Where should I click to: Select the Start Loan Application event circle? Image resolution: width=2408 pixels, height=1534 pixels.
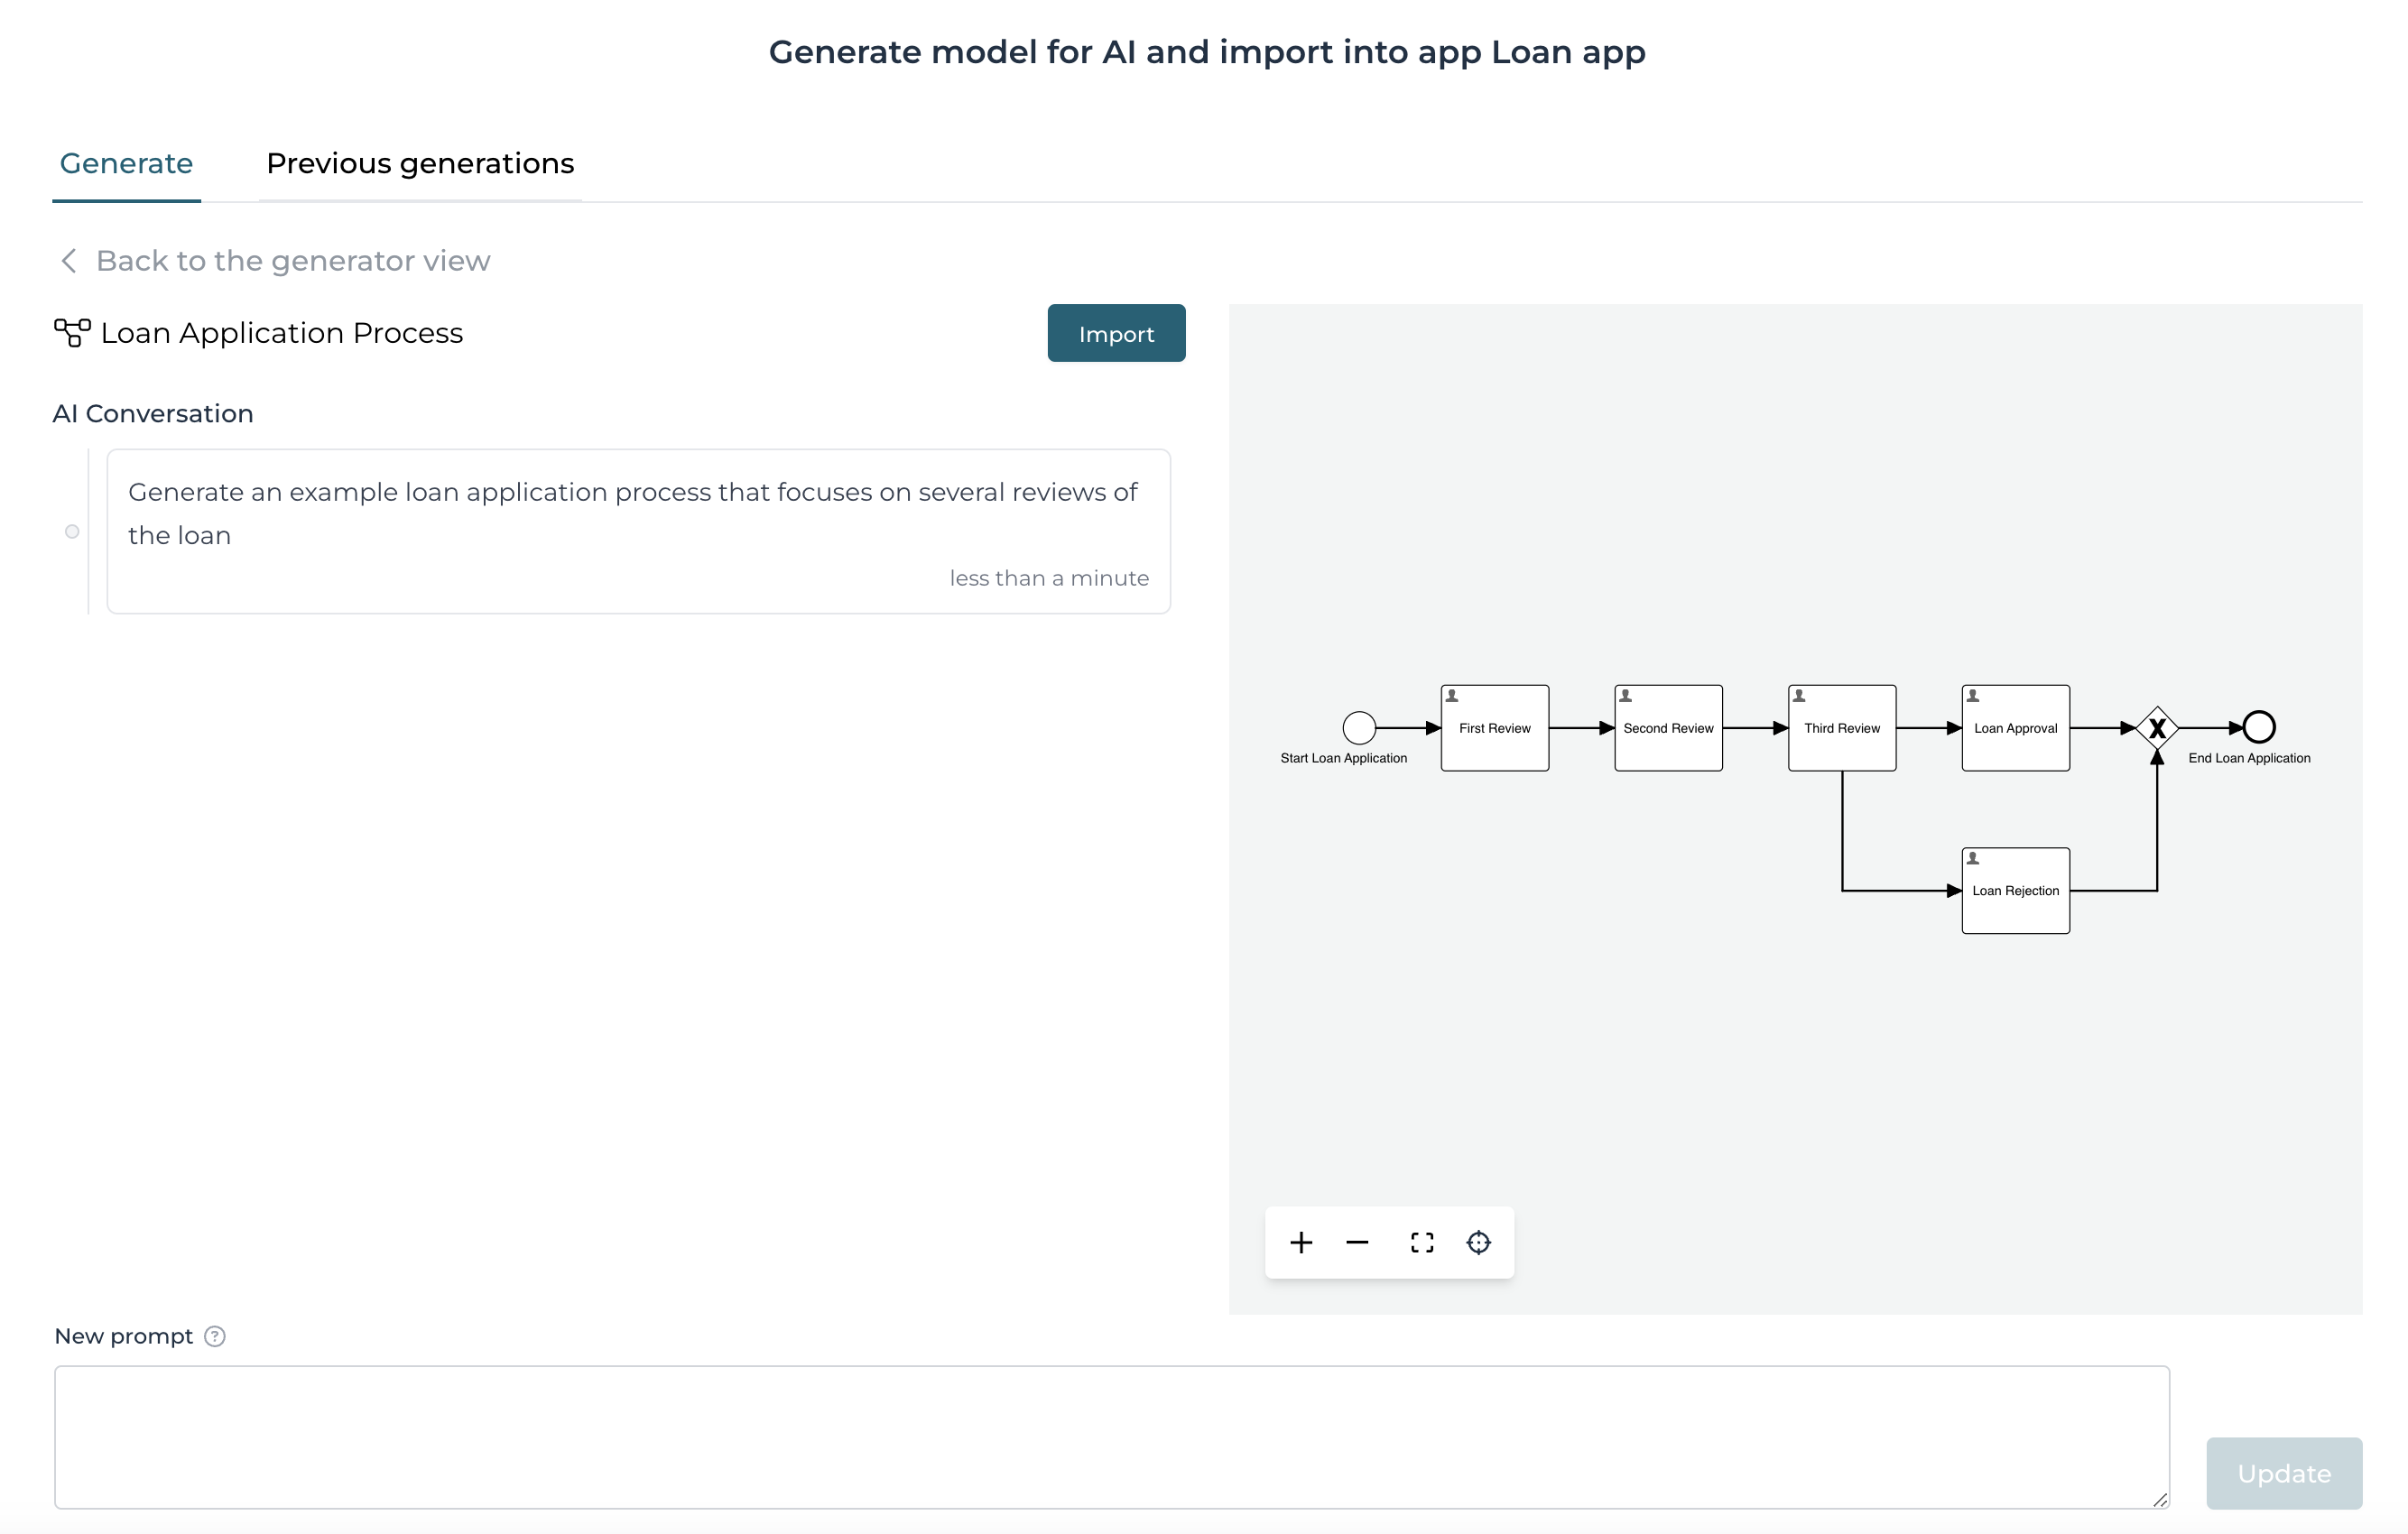coord(1359,727)
